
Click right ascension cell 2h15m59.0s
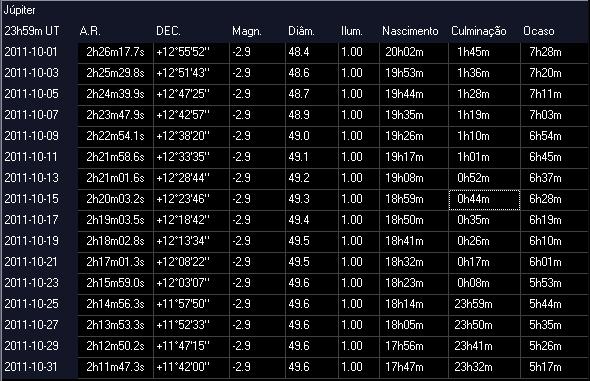click(x=116, y=283)
